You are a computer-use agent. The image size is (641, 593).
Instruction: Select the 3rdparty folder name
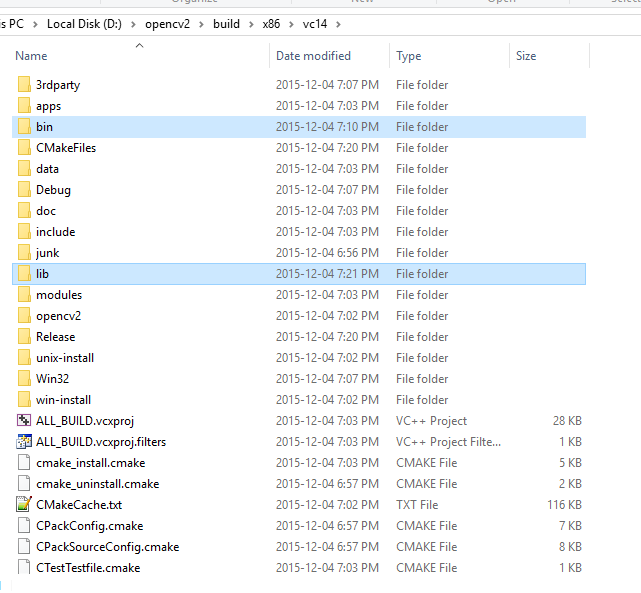pos(58,85)
